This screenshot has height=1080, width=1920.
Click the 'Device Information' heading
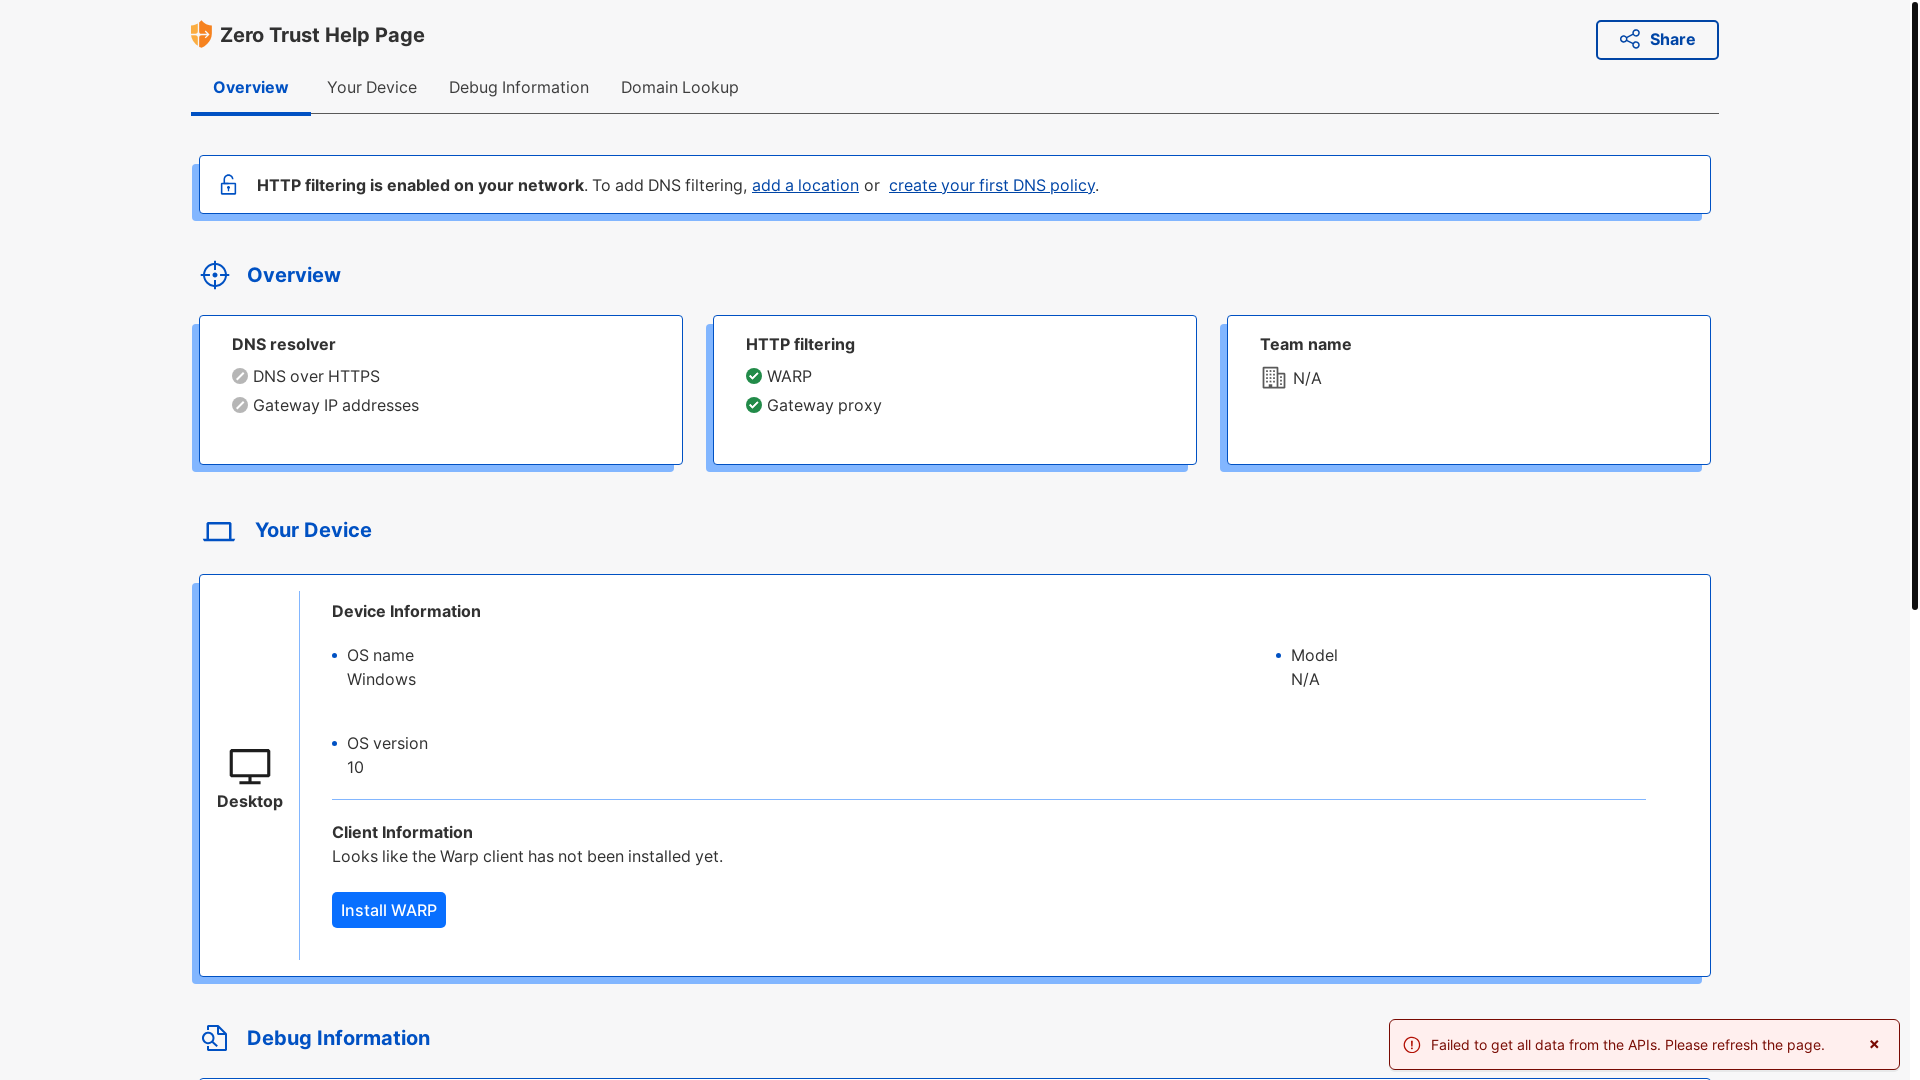[x=406, y=611]
